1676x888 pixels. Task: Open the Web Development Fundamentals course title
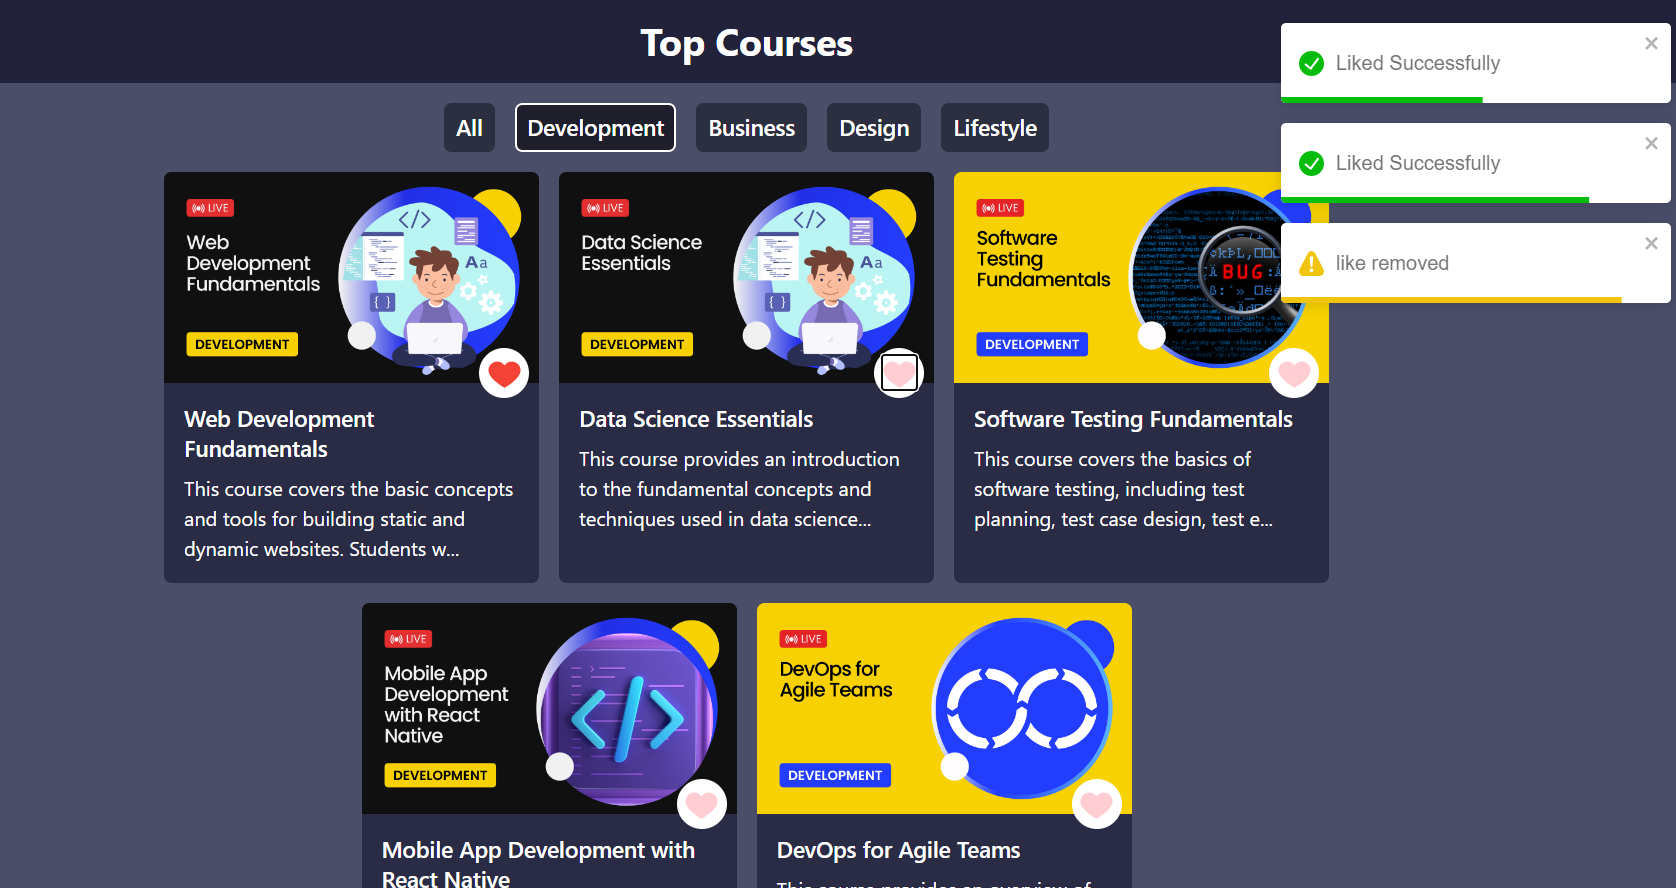coord(279,434)
